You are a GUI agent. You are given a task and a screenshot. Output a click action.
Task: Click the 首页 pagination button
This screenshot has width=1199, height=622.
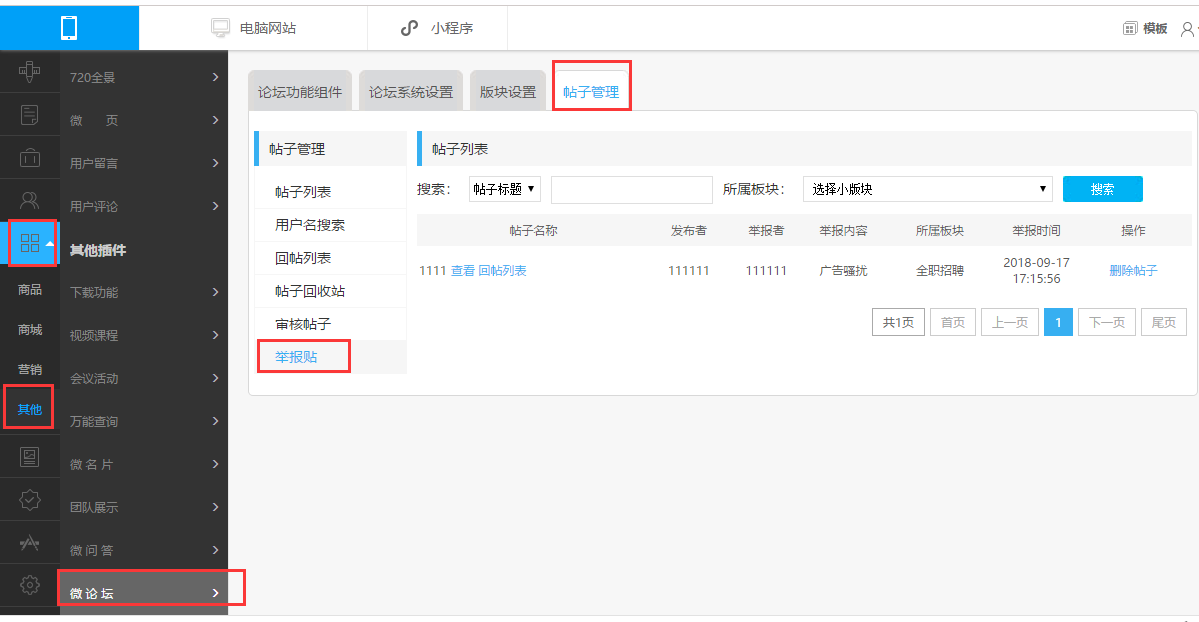point(953,322)
